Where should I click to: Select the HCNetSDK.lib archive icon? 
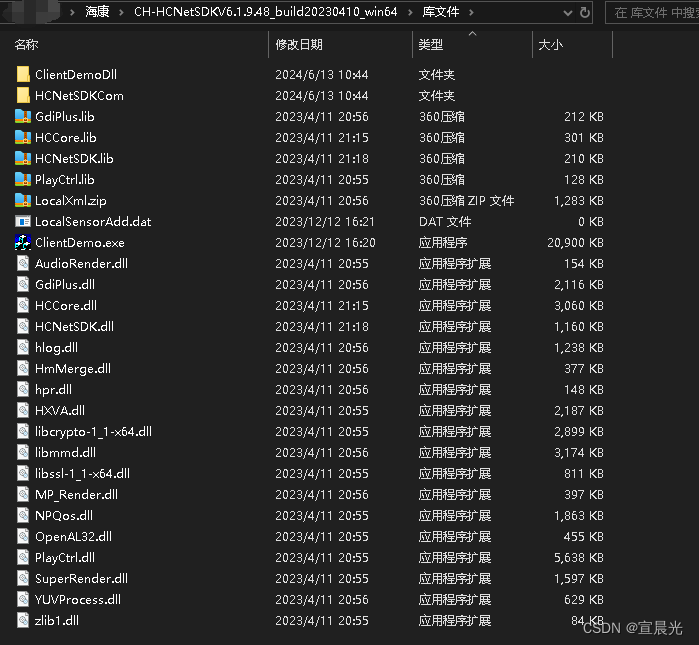tap(23, 158)
